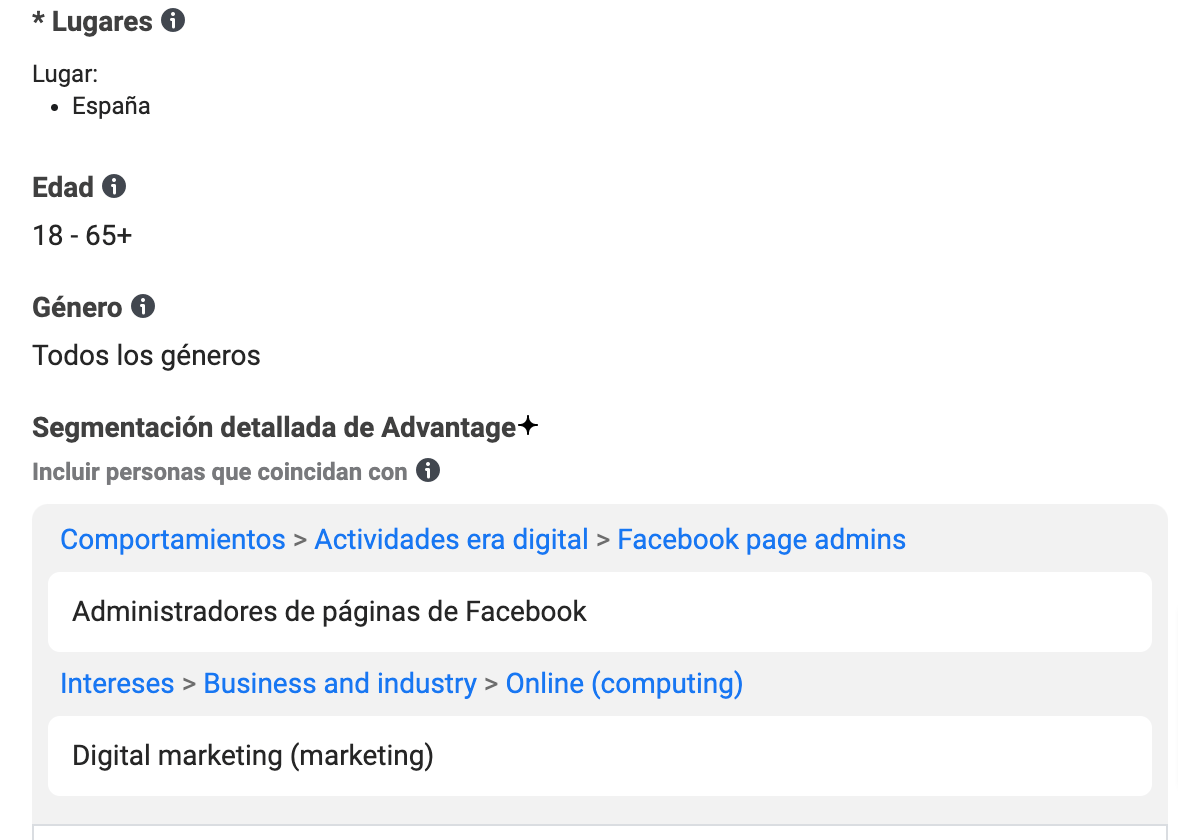Select the 'Digital marketing (marketing)' entry
1178x840 pixels.
coord(253,755)
